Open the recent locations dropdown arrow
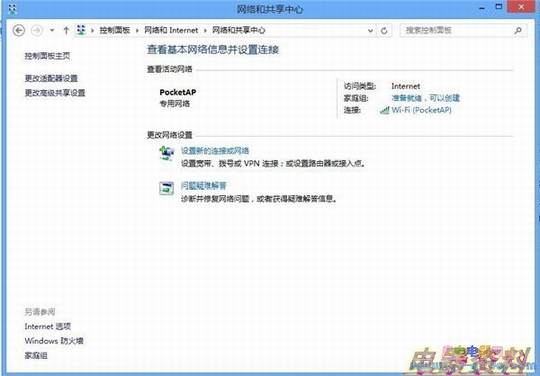540x376 pixels. 52,30
